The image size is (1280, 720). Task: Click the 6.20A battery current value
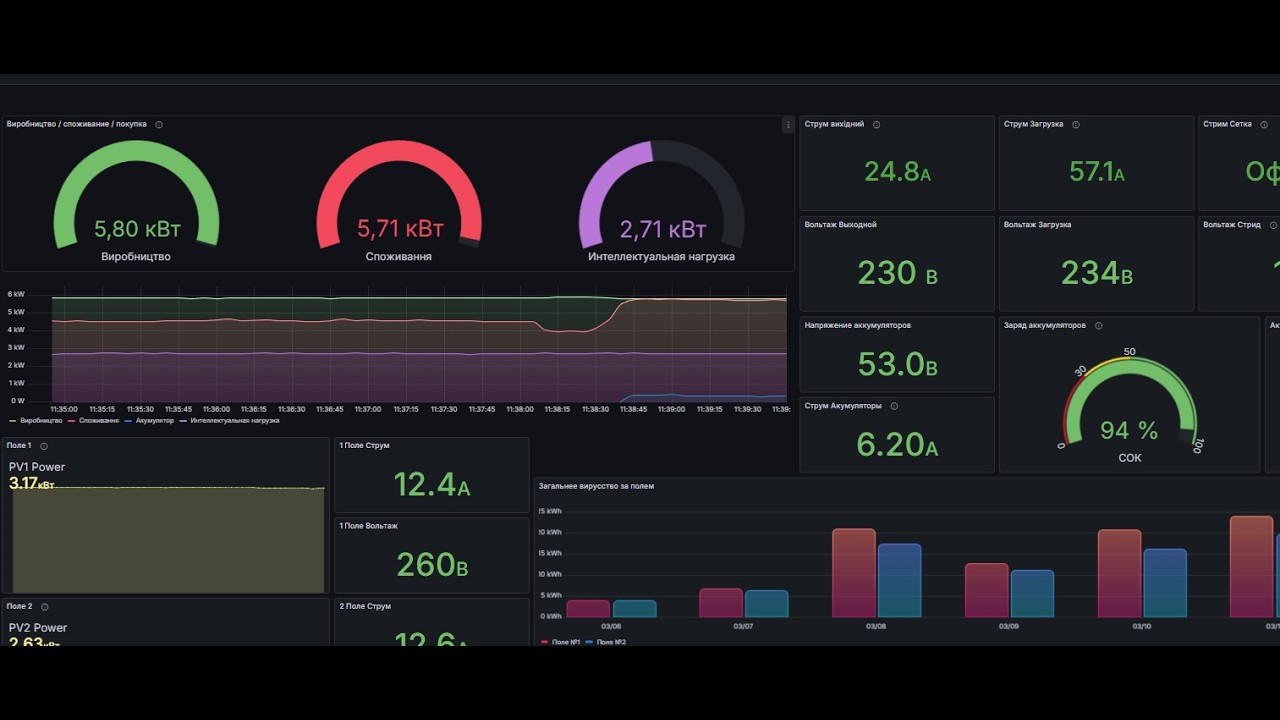point(897,444)
